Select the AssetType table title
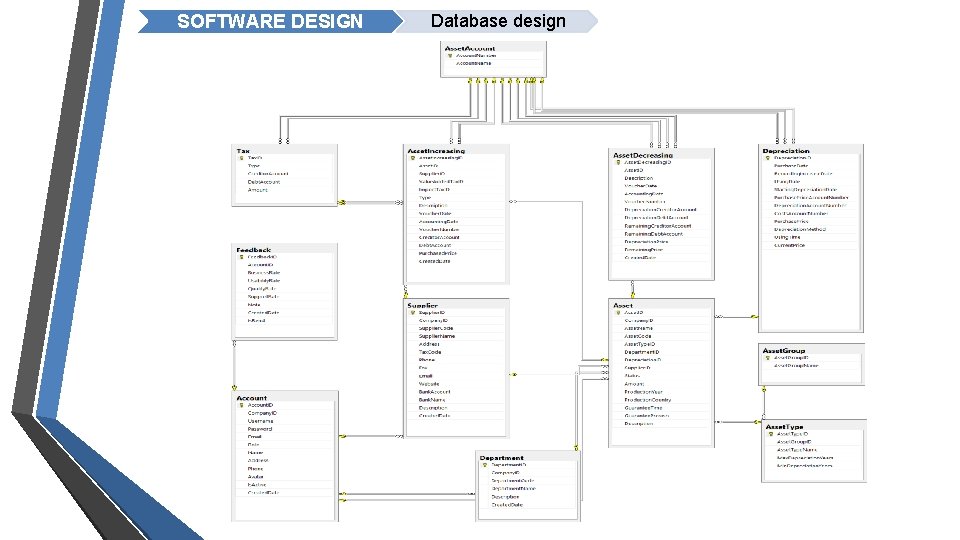Screen dimensions: 960x540 tap(784, 427)
